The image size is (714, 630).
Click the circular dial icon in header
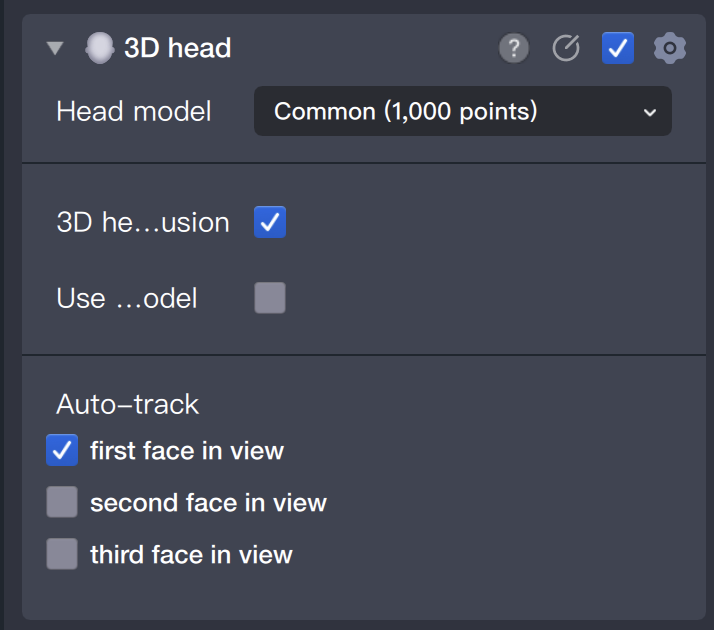(566, 48)
